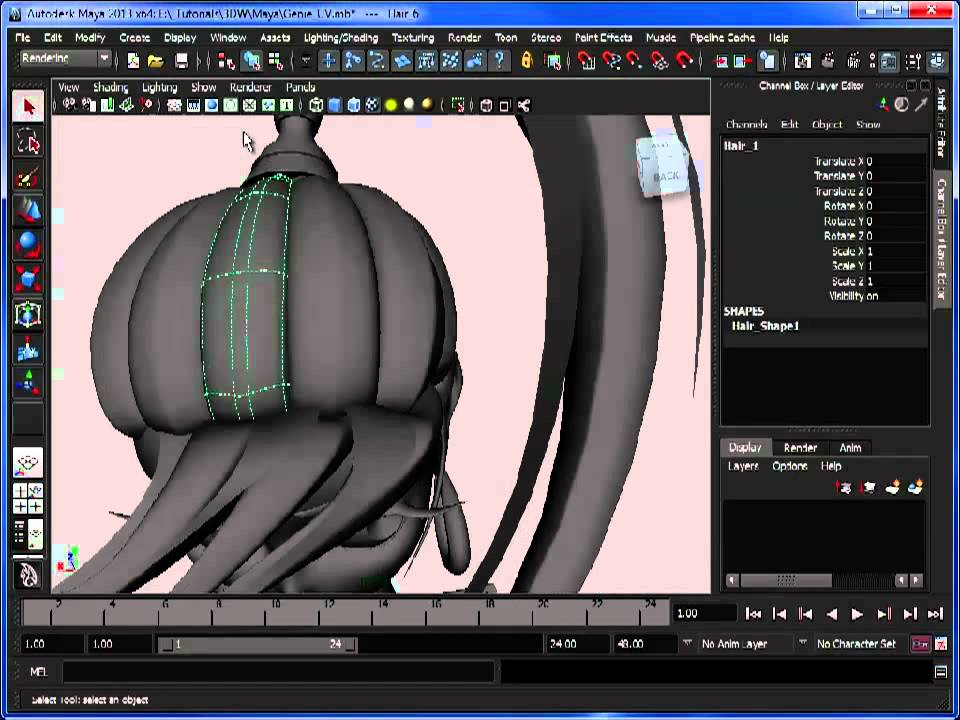Play the animation forward

(x=857, y=614)
